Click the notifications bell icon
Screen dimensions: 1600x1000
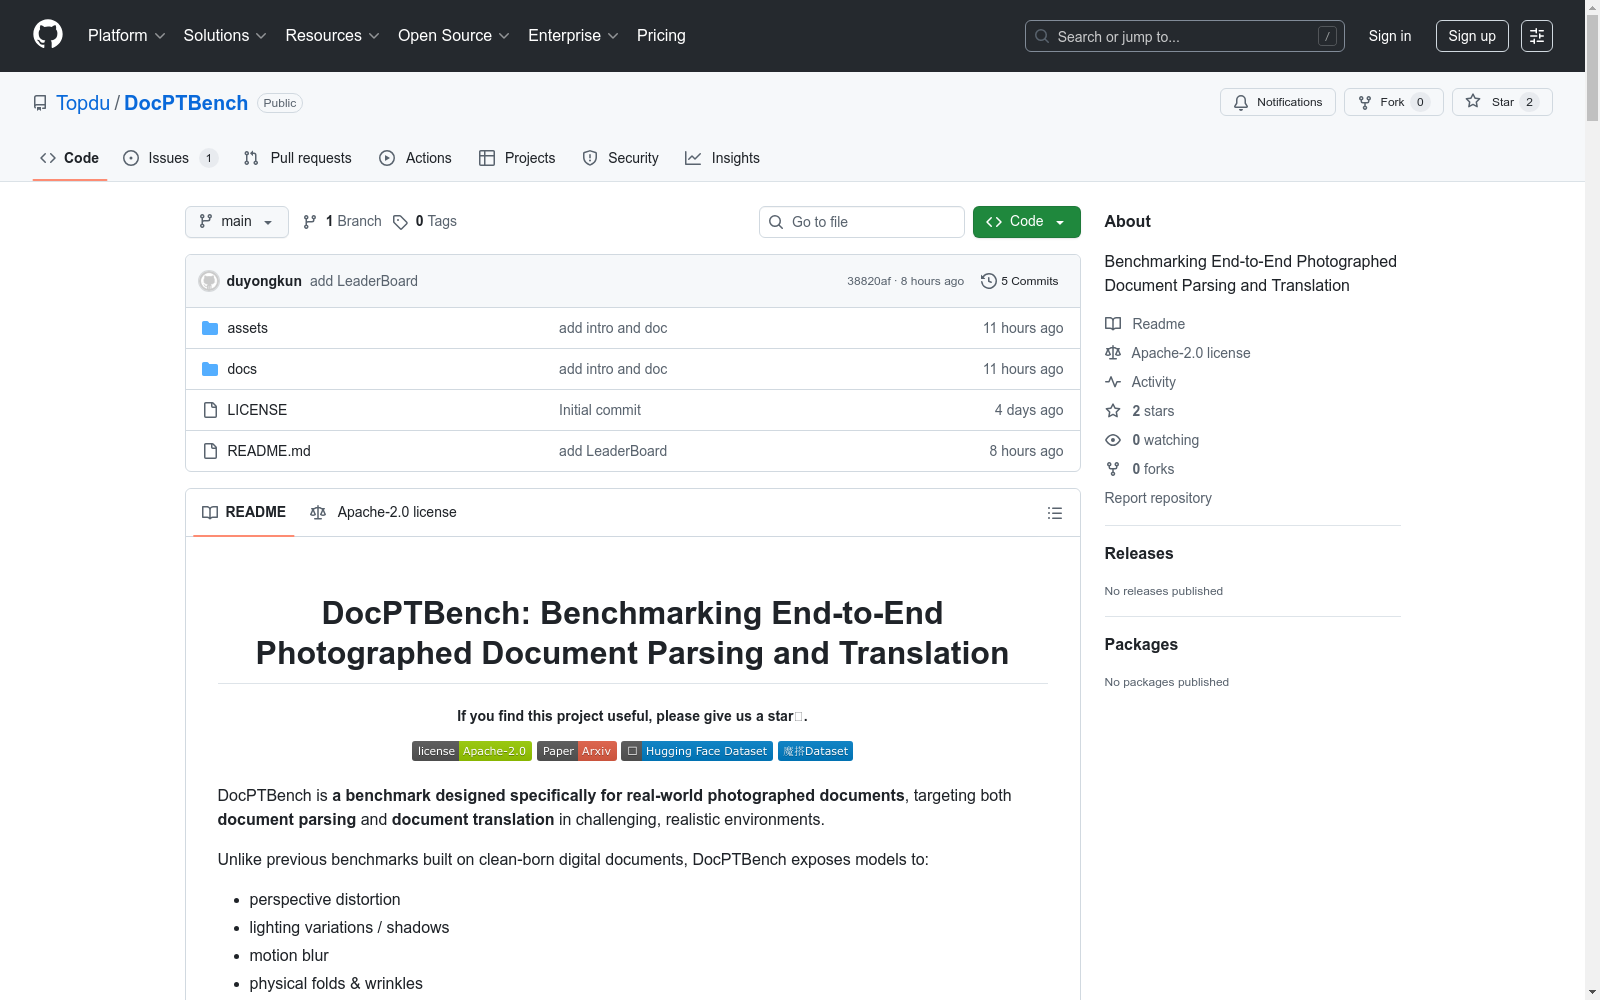tap(1241, 102)
